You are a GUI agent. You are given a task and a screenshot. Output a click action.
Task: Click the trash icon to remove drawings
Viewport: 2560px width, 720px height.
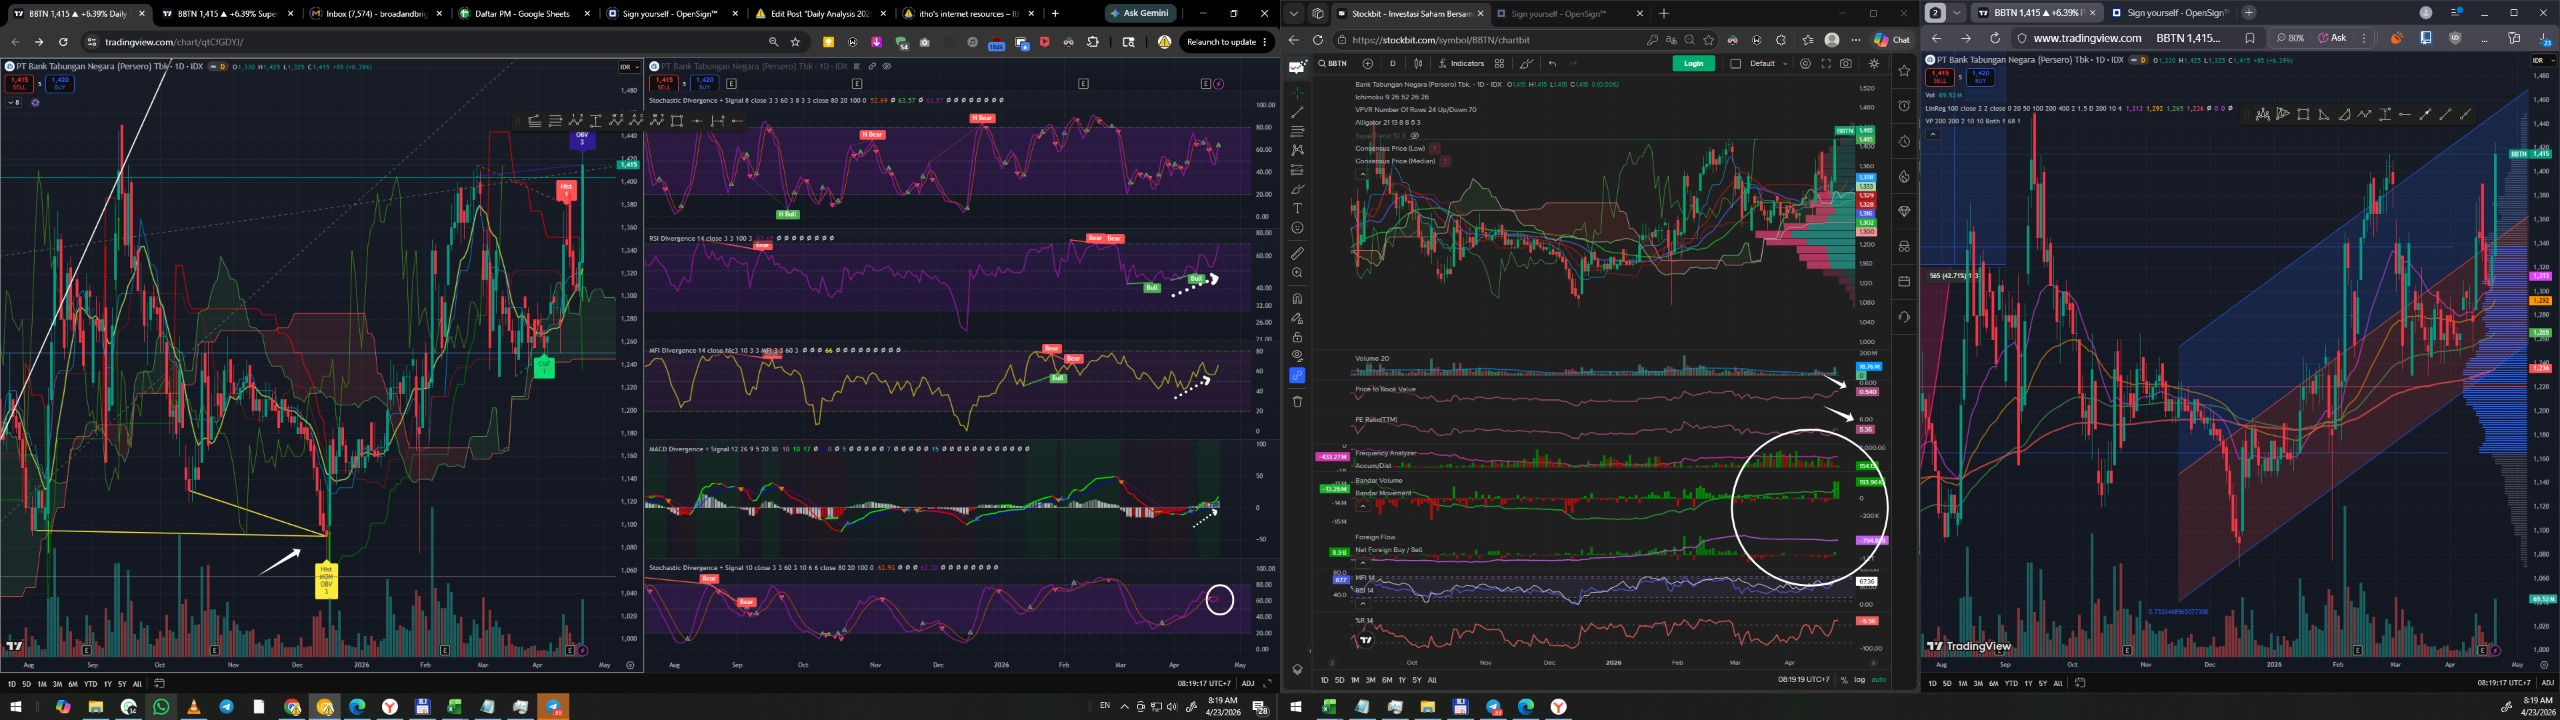pos(1297,401)
